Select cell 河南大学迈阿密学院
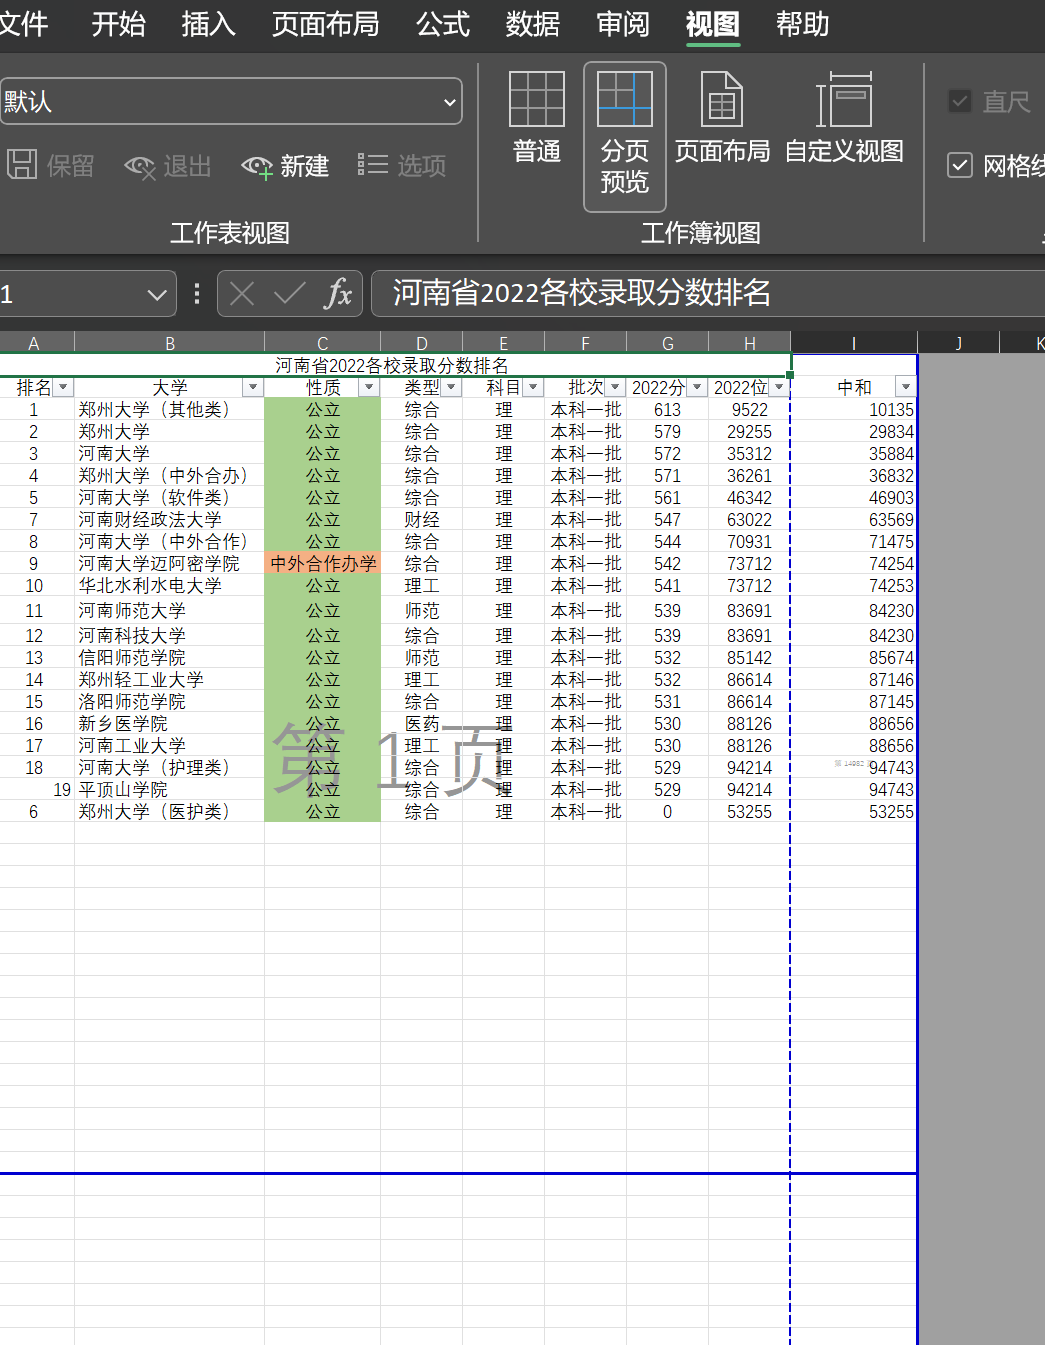Viewport: 1045px width, 1345px height. click(170, 564)
